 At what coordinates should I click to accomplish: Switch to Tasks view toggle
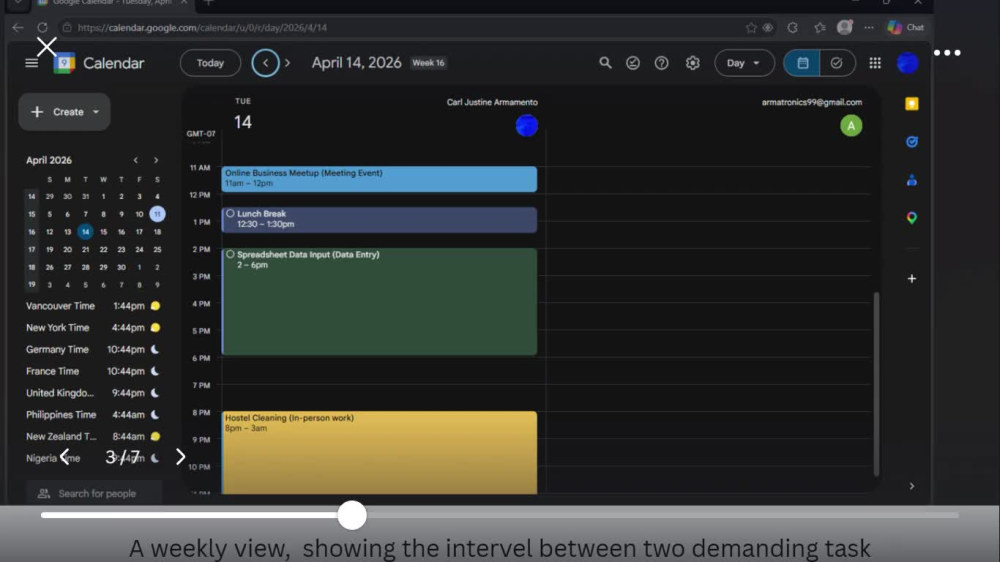point(837,63)
